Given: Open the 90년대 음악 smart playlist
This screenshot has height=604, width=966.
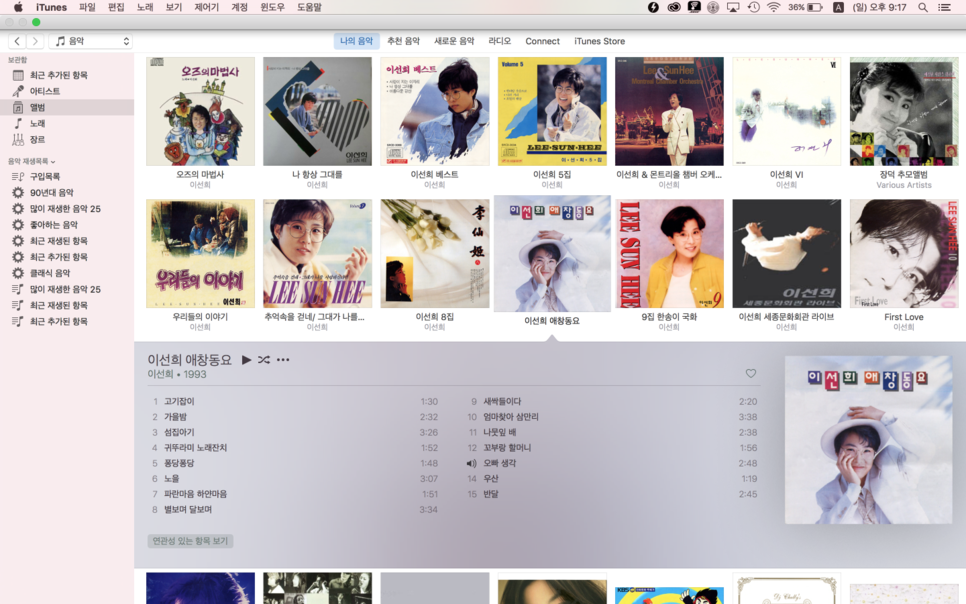Looking at the screenshot, I should click(x=67, y=193).
